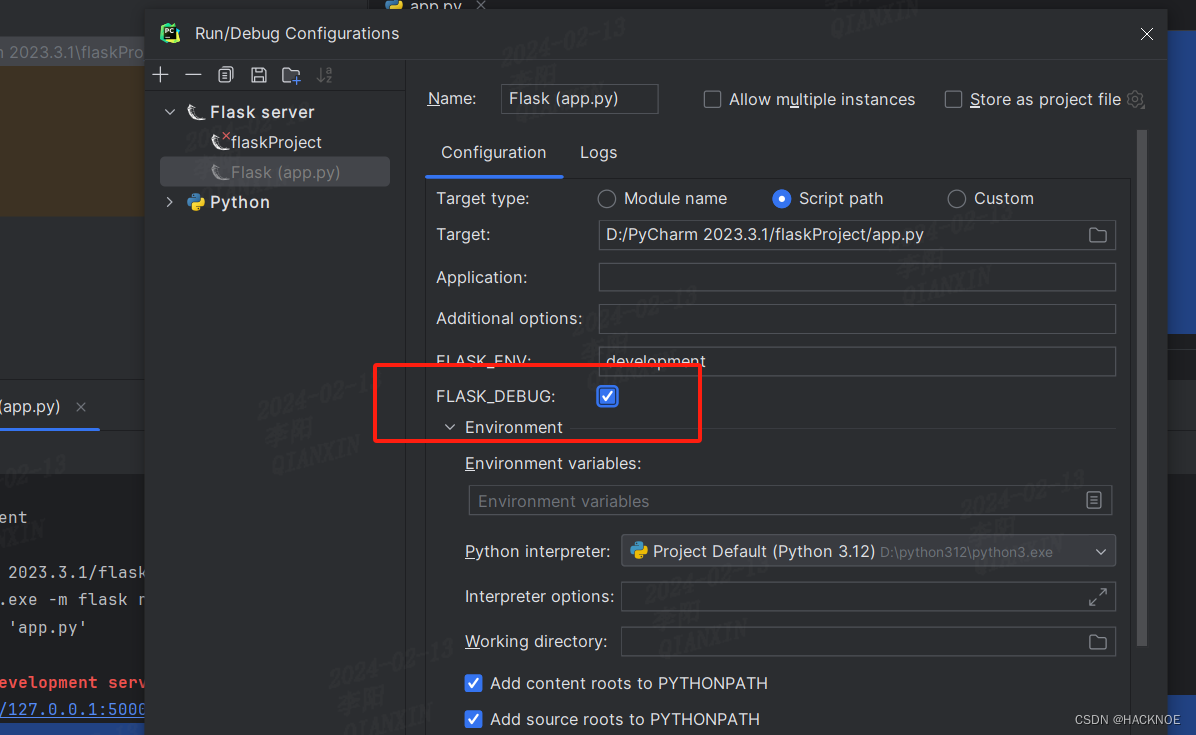
Task: Remove the selected configuration
Action: (x=193, y=75)
